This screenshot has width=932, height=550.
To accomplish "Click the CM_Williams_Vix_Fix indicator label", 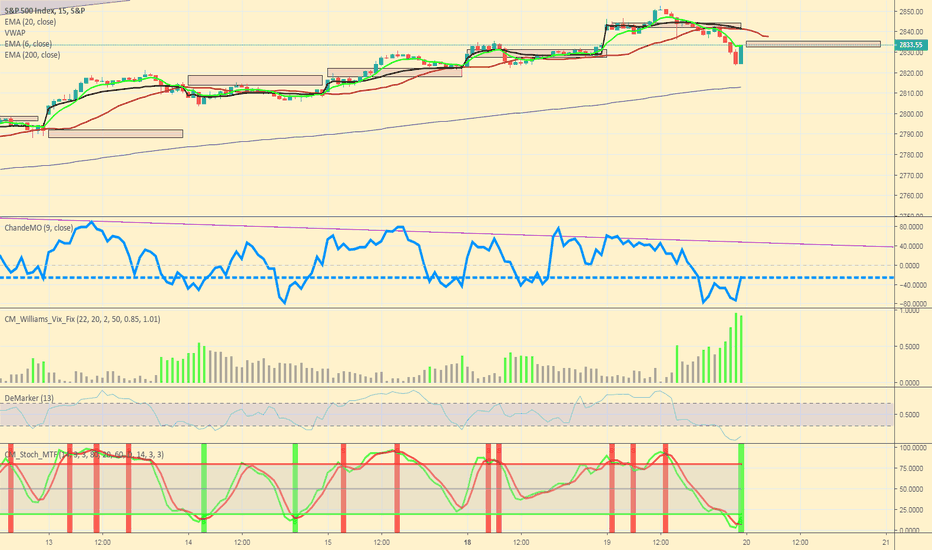I will (x=82, y=319).
